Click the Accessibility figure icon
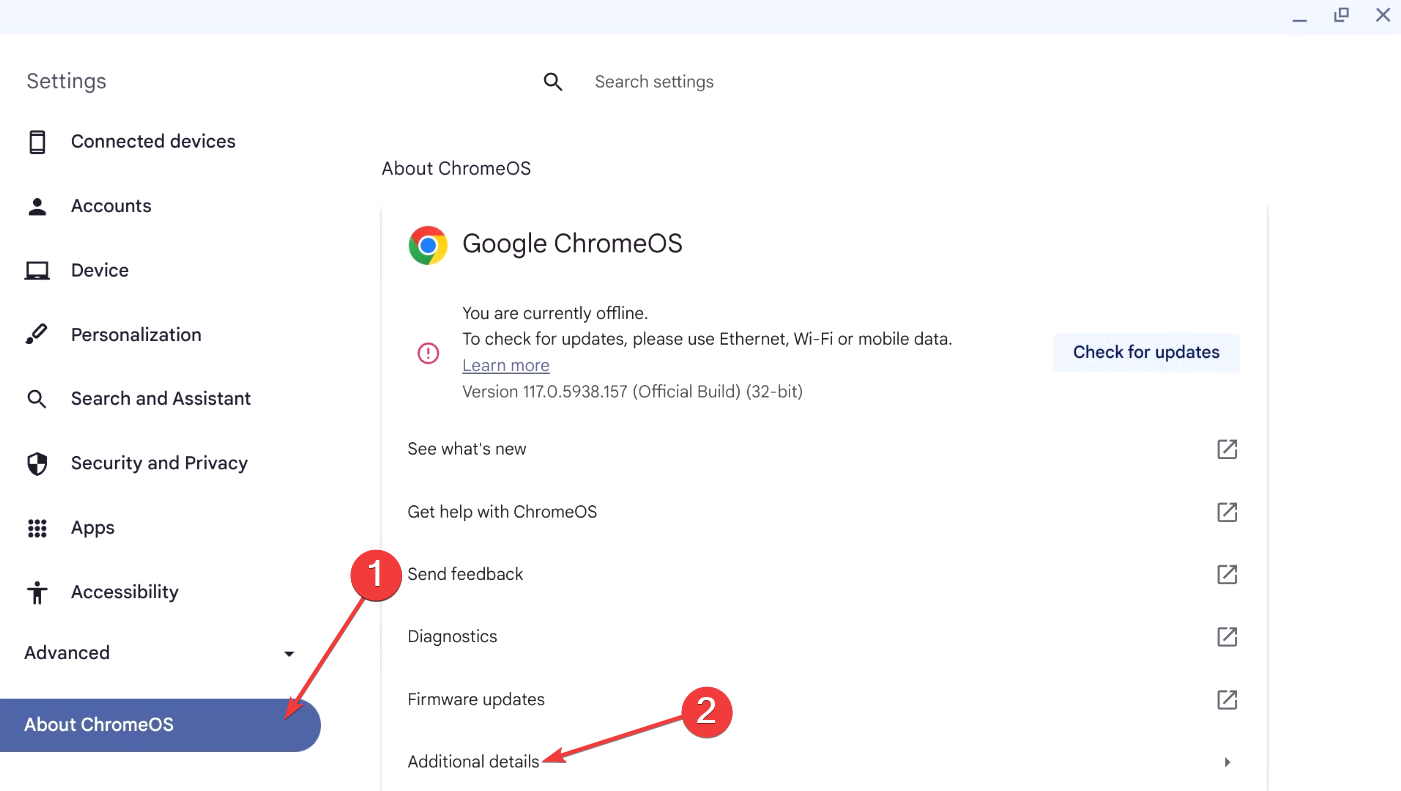This screenshot has width=1401, height=791. (37, 592)
